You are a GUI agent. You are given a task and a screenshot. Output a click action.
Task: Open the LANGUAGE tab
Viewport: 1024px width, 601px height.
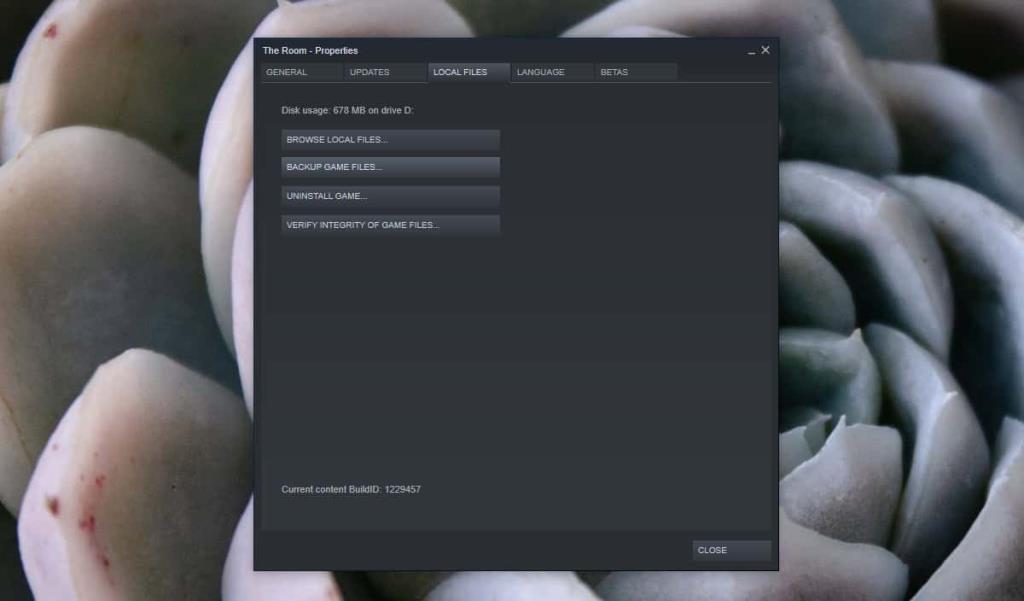point(540,71)
